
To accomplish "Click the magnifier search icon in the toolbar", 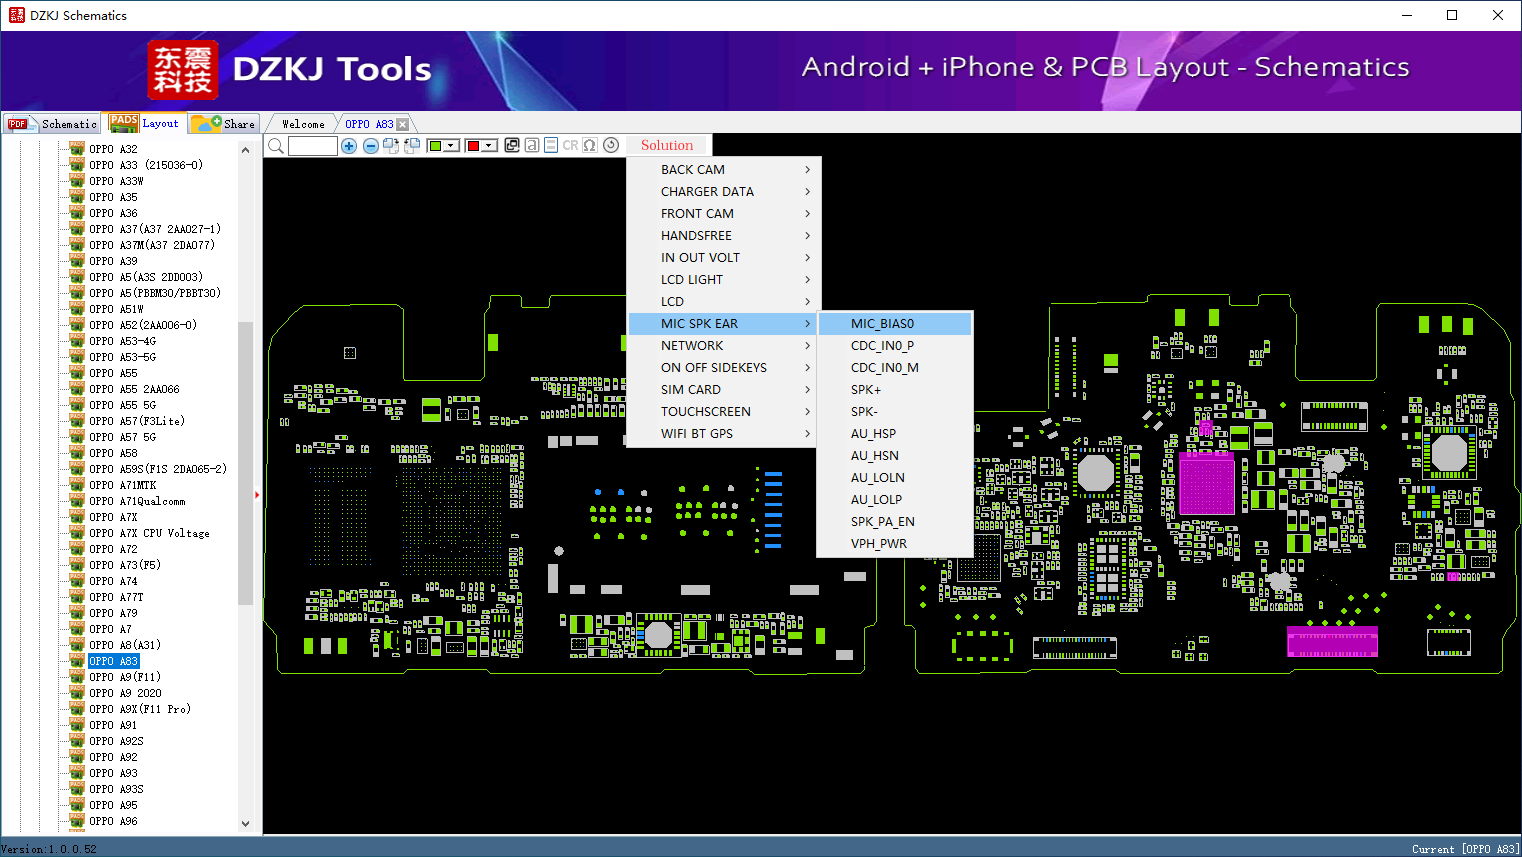I will (x=276, y=146).
